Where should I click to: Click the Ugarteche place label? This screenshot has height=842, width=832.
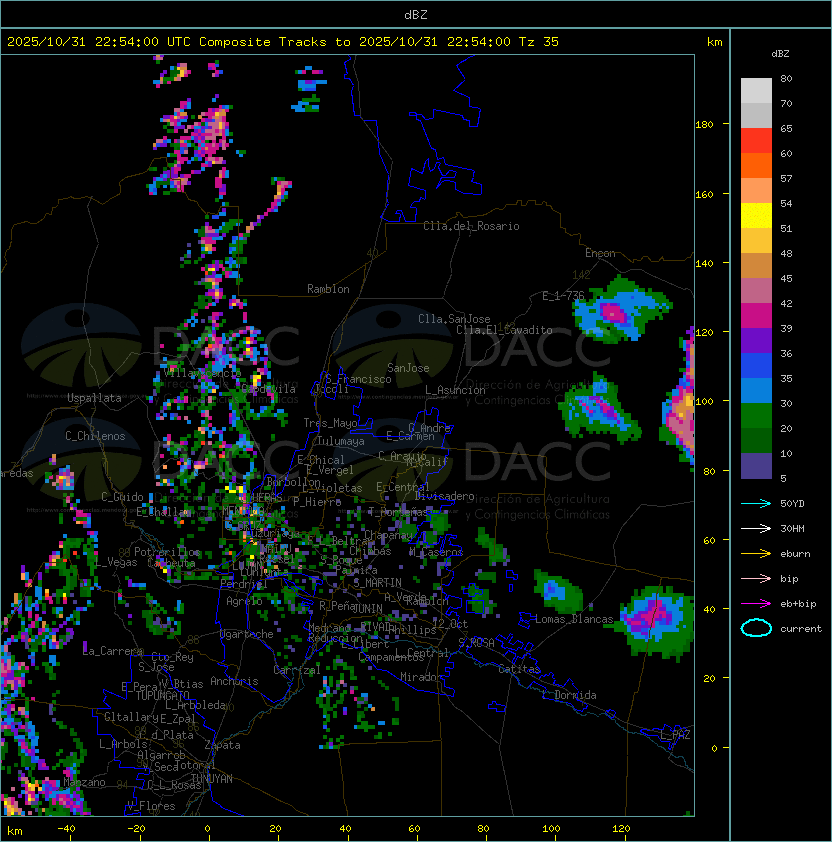(x=247, y=634)
